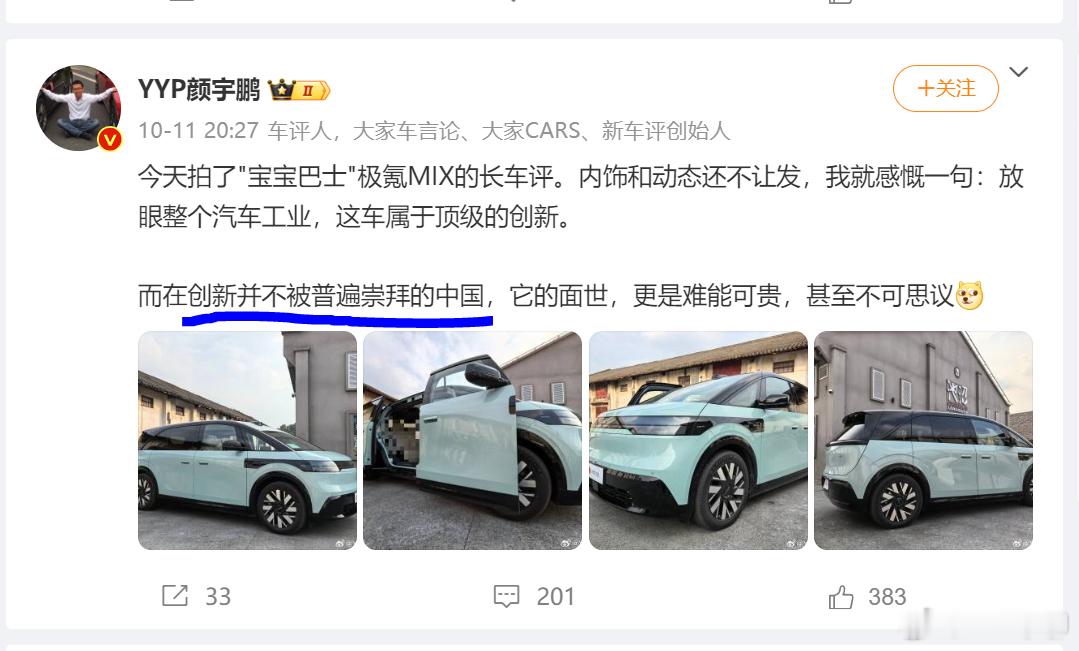
Task: Click the crown membership level badge
Action: coord(299,90)
